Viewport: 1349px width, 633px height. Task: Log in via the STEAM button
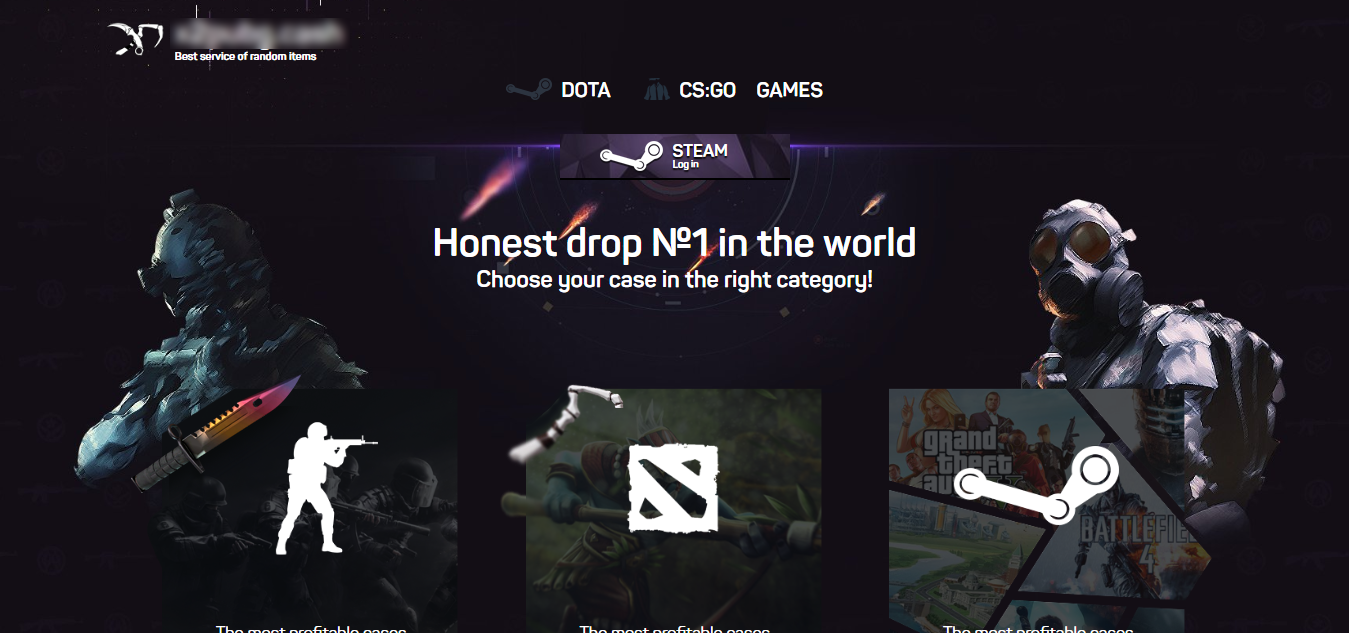point(675,156)
